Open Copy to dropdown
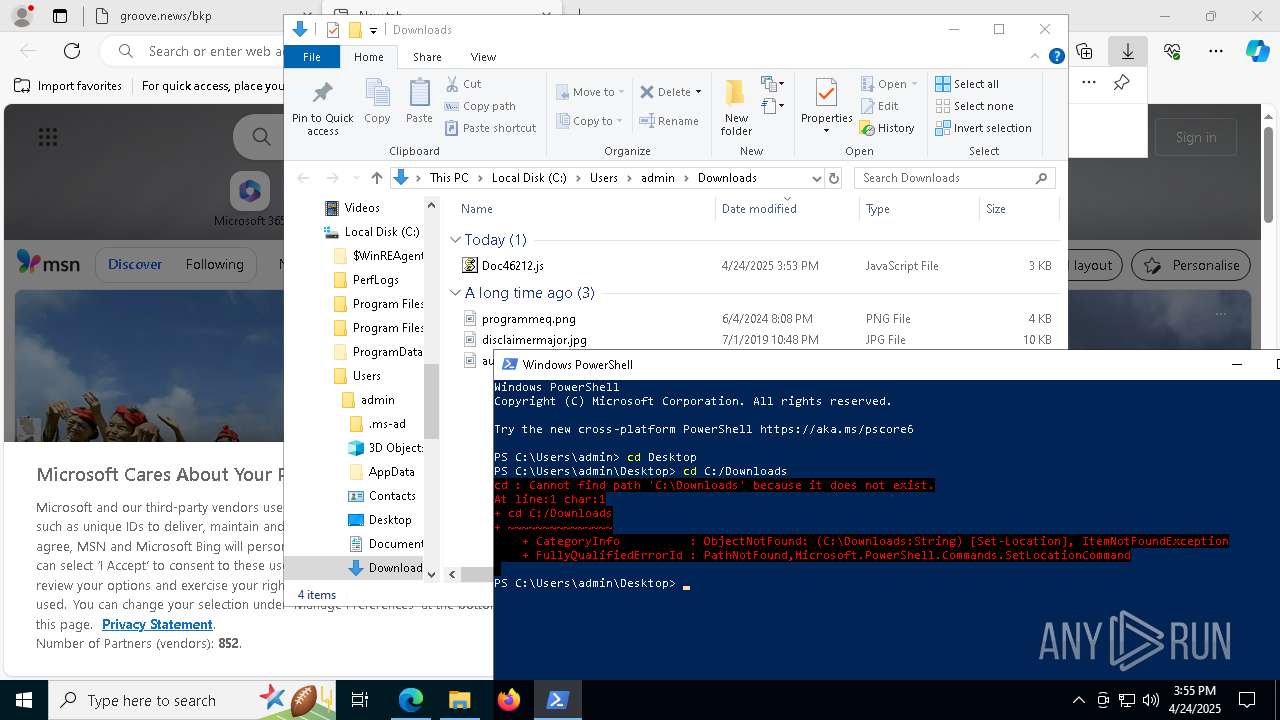The image size is (1280, 720). [x=590, y=121]
